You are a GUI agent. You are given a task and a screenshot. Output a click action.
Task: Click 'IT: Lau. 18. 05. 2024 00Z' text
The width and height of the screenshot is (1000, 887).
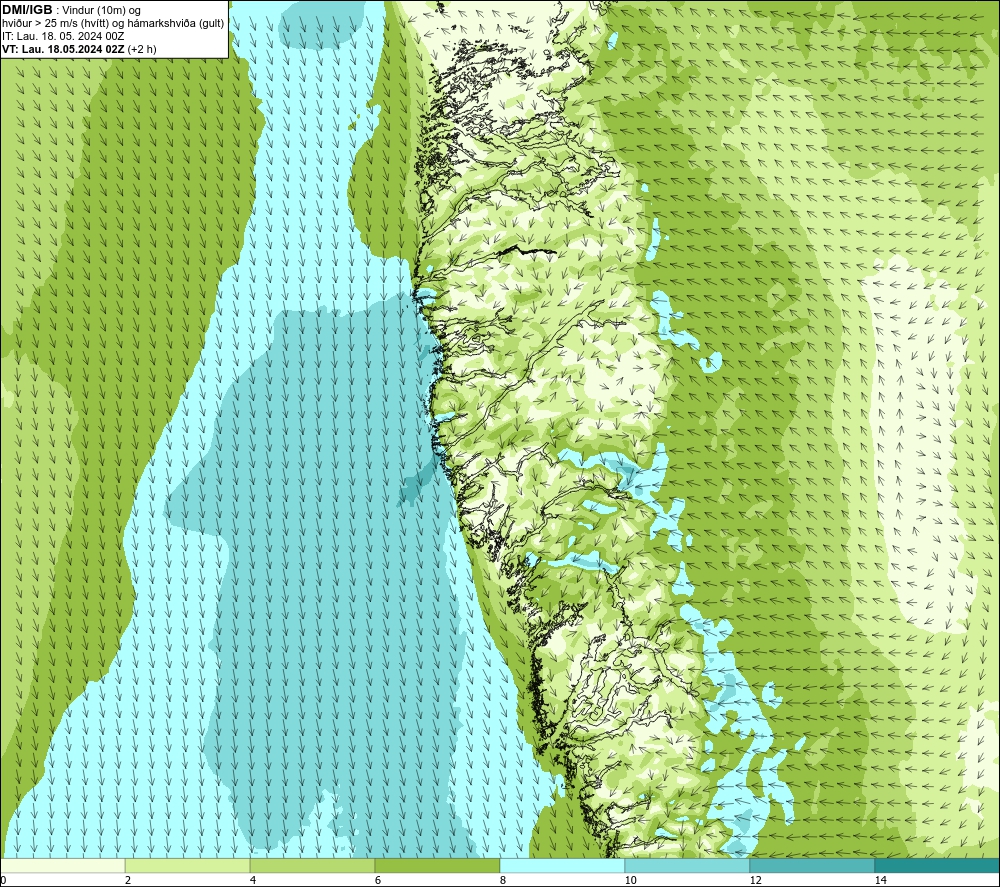tap(63, 36)
